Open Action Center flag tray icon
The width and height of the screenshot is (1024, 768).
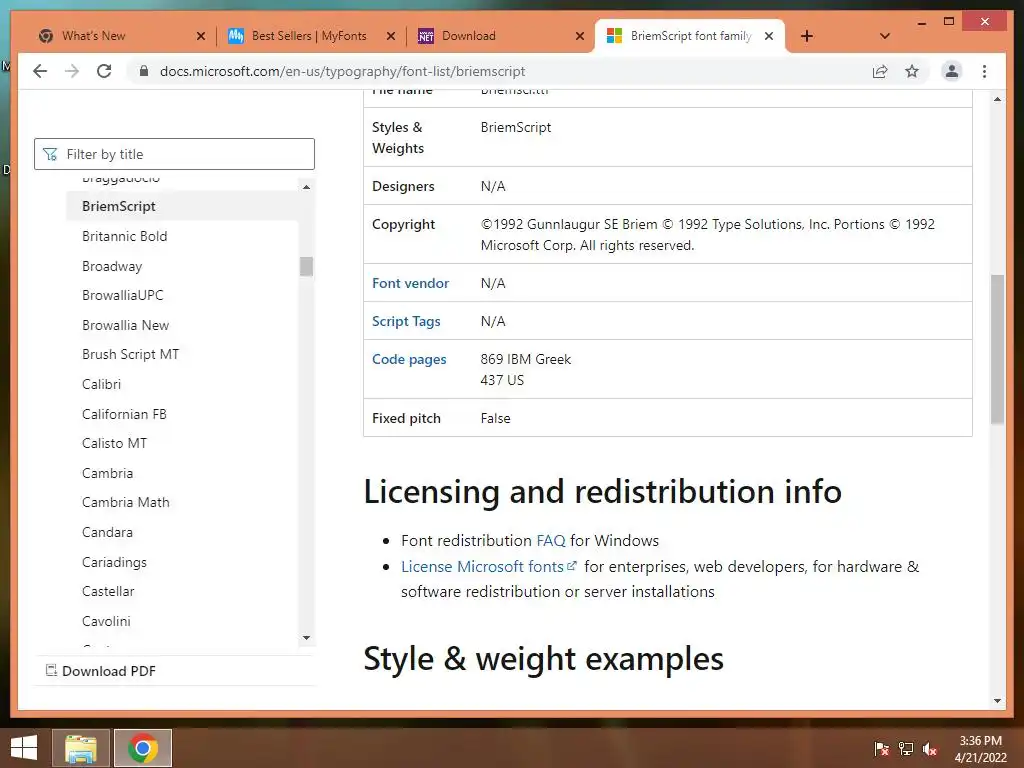click(x=881, y=749)
